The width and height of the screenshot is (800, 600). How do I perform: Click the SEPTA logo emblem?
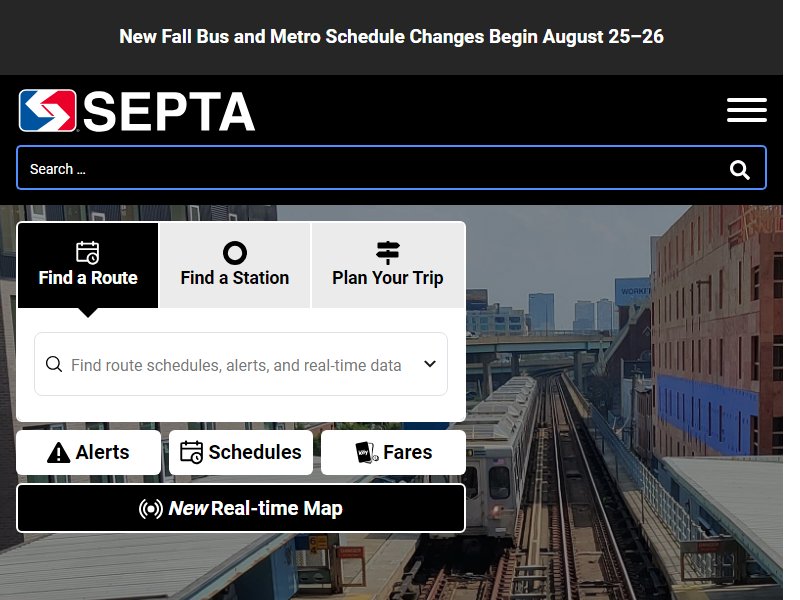47,111
